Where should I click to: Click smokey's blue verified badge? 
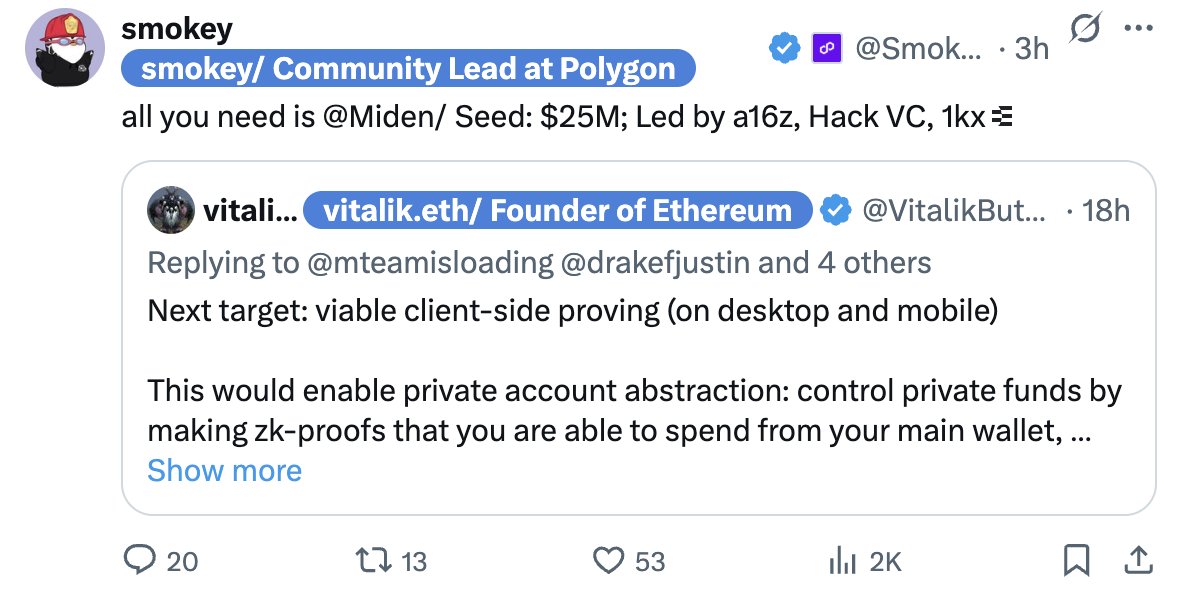point(784,47)
